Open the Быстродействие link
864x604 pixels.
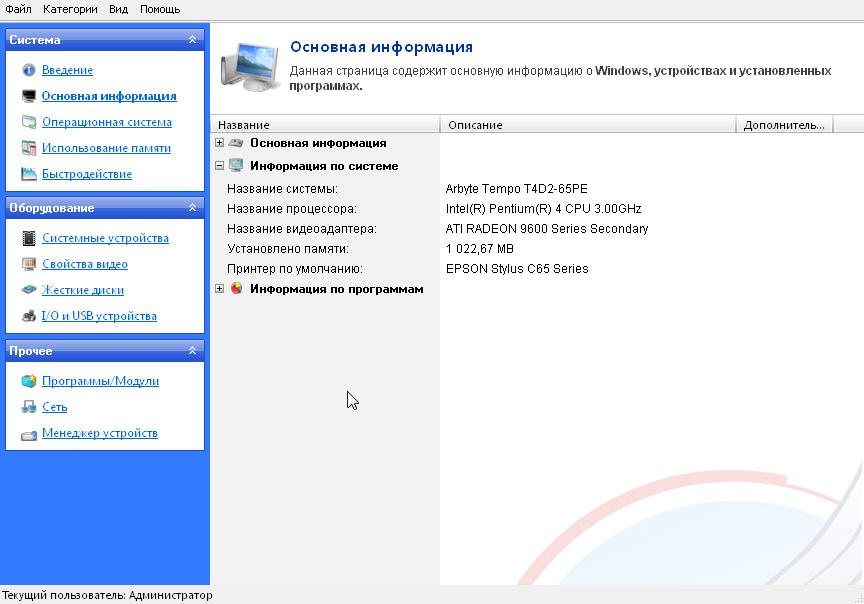pos(87,174)
